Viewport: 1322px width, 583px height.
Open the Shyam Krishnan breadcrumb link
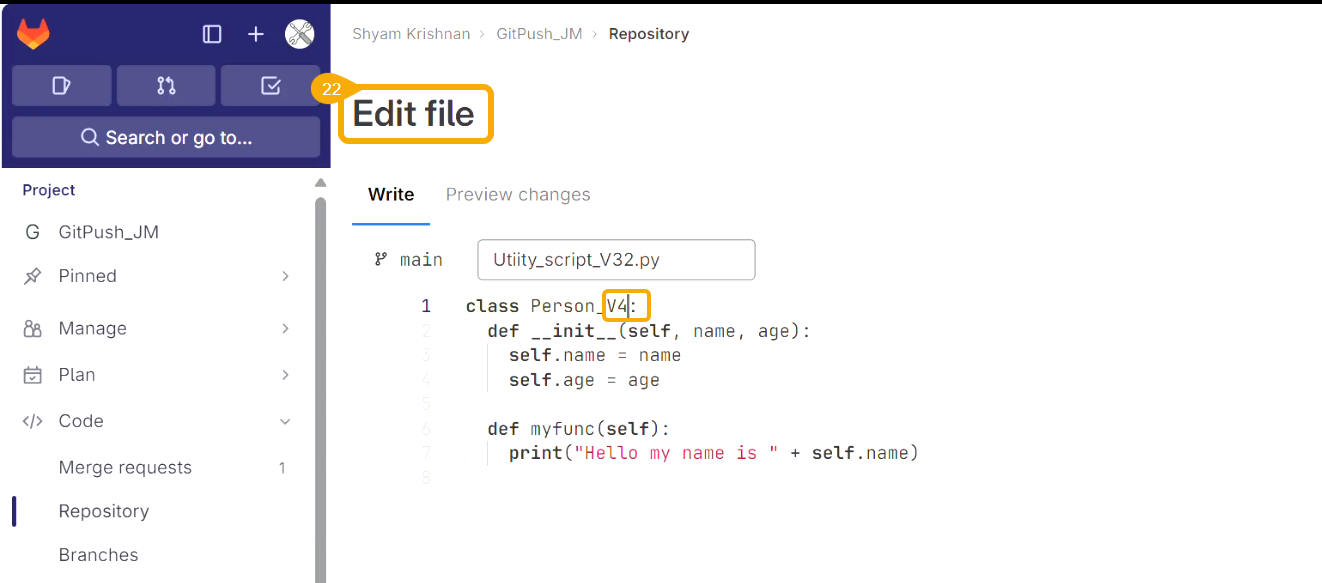point(411,34)
